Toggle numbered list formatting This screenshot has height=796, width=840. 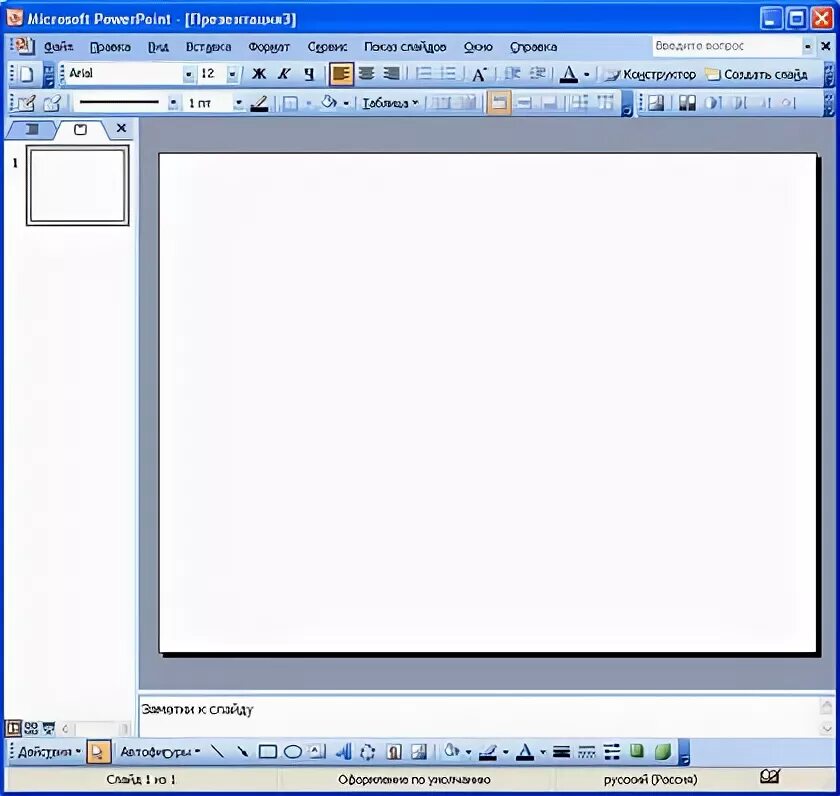click(424, 74)
